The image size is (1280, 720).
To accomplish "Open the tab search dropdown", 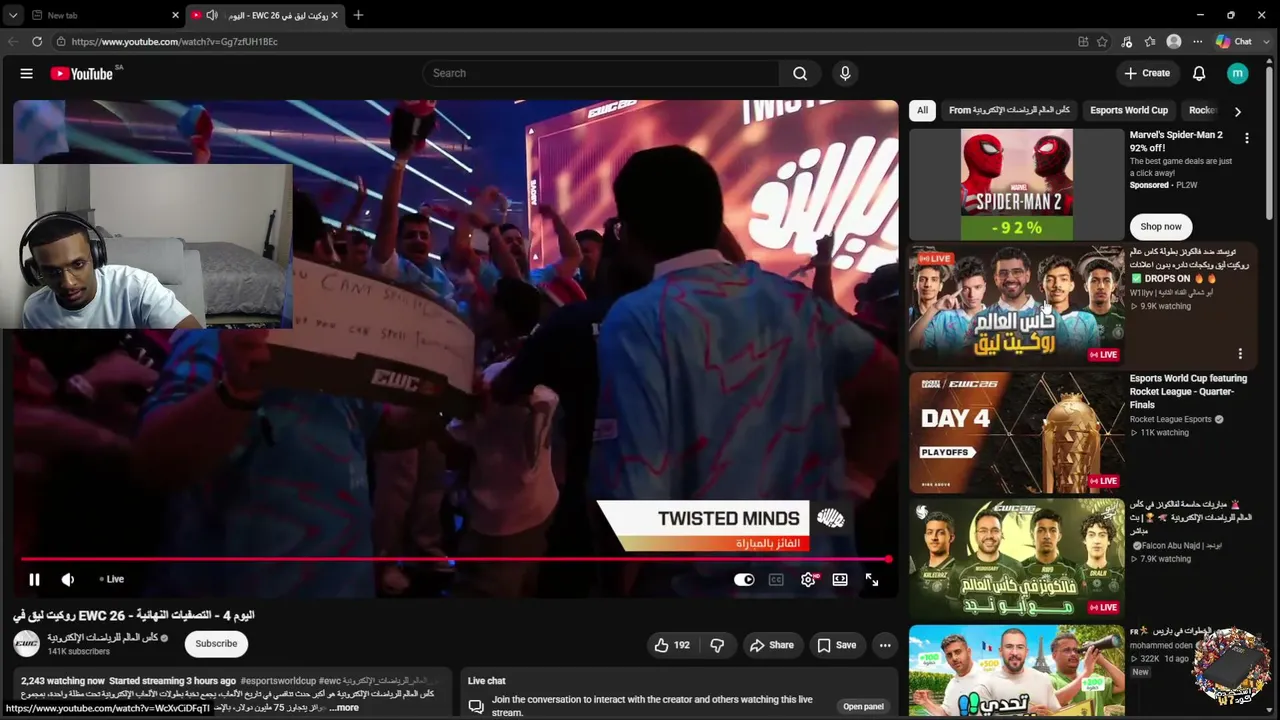I will (12, 15).
